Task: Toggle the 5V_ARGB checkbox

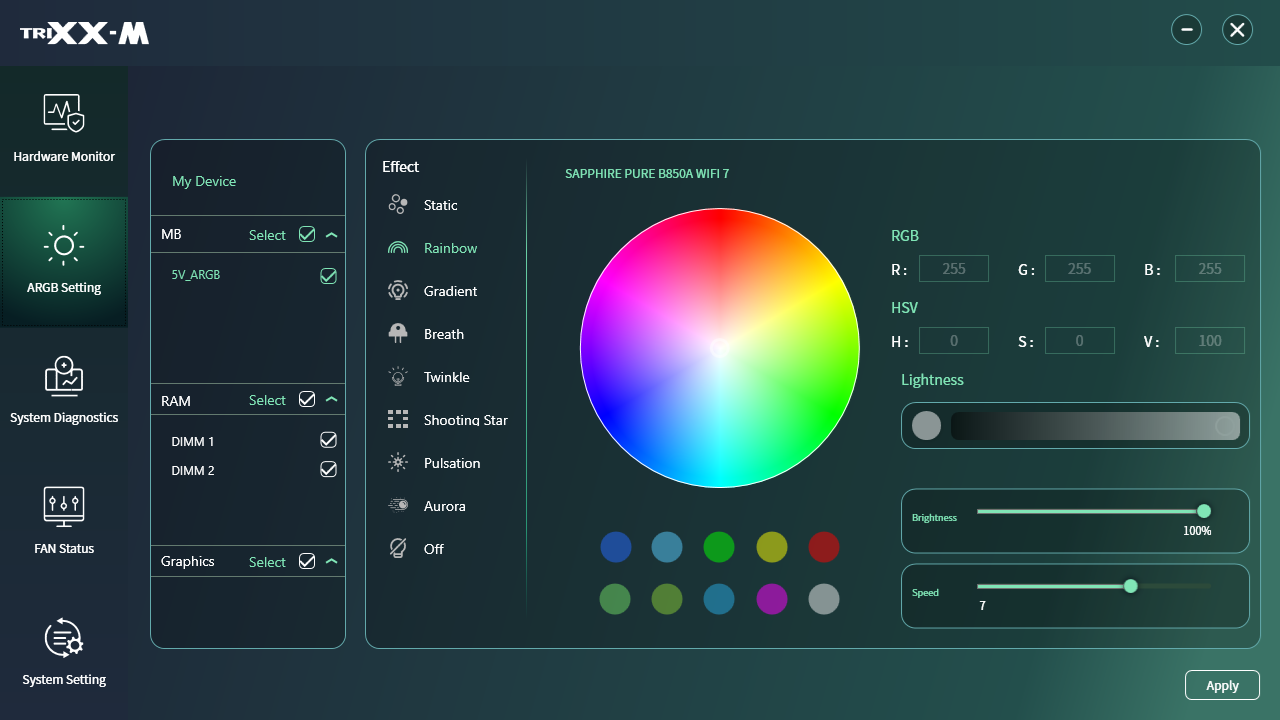Action: (328, 275)
